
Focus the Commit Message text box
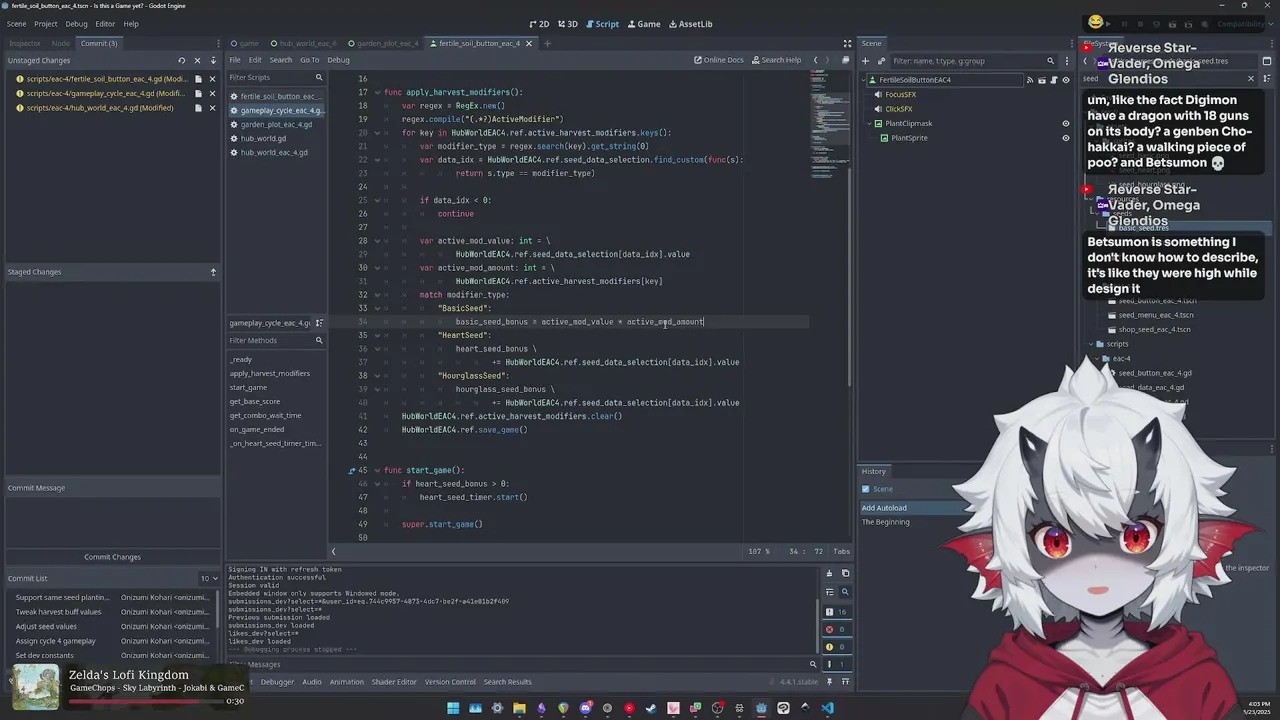click(x=112, y=520)
